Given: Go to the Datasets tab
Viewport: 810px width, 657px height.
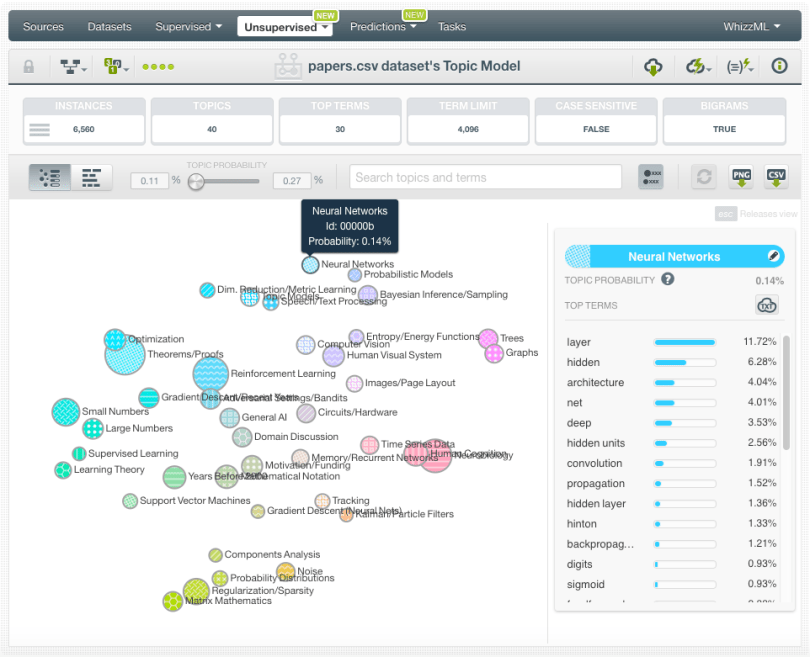Looking at the screenshot, I should 109,27.
